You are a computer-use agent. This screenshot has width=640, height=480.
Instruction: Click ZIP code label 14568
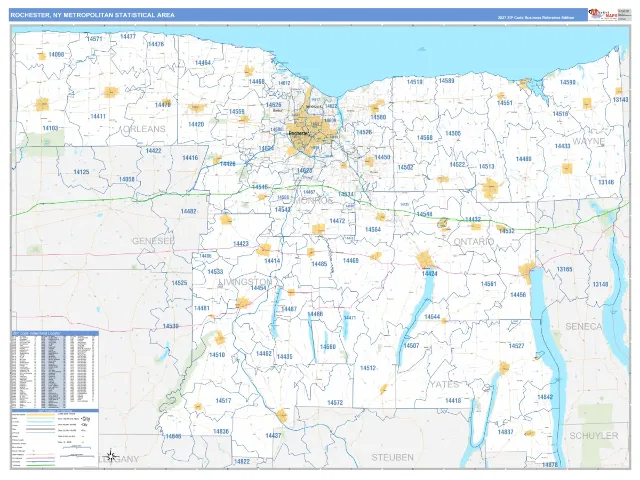(424, 138)
